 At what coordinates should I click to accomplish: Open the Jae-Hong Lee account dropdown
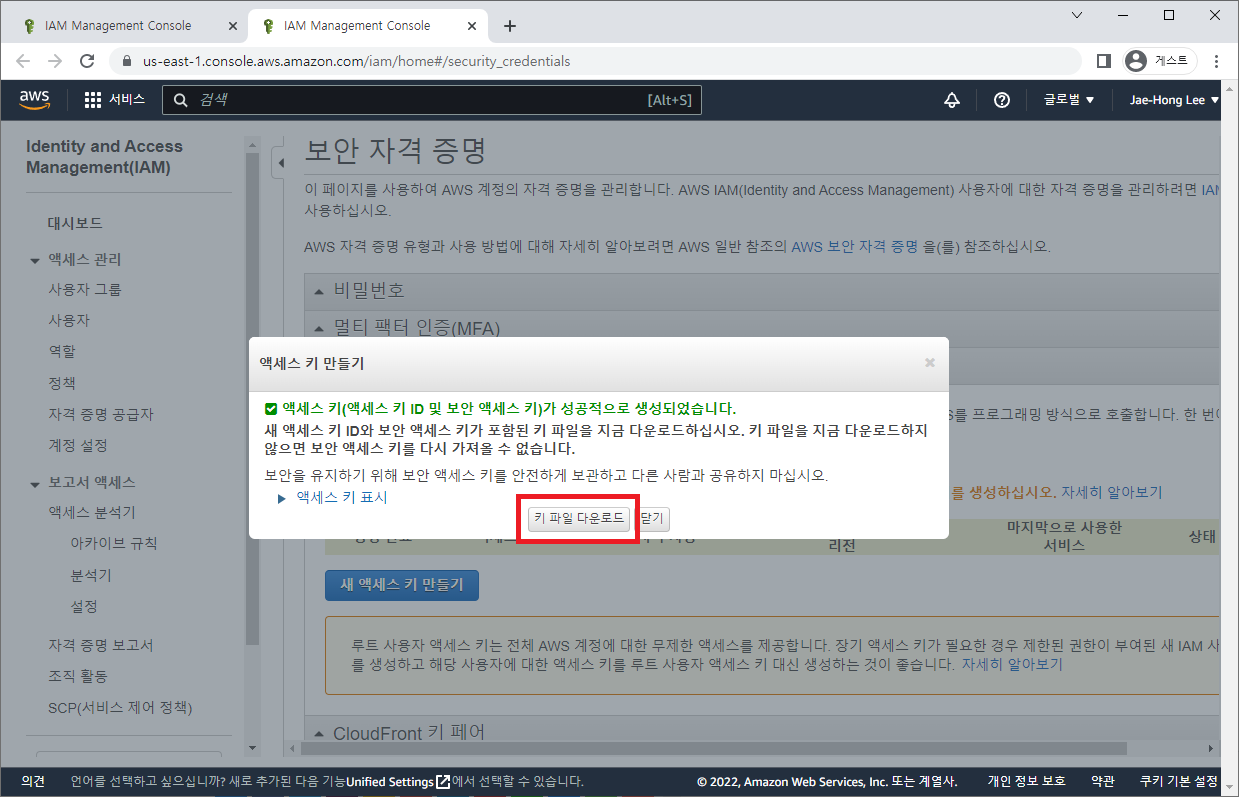[1174, 100]
